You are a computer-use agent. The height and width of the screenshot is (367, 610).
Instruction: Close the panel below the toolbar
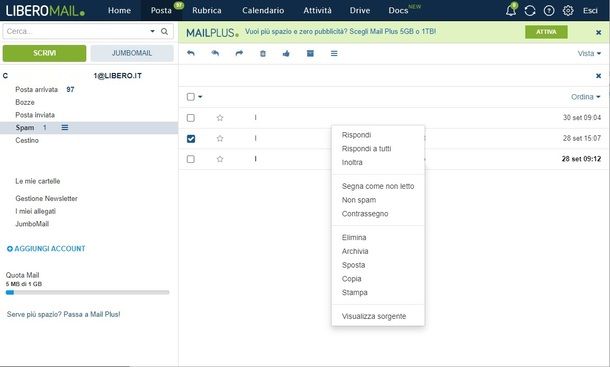click(599, 76)
